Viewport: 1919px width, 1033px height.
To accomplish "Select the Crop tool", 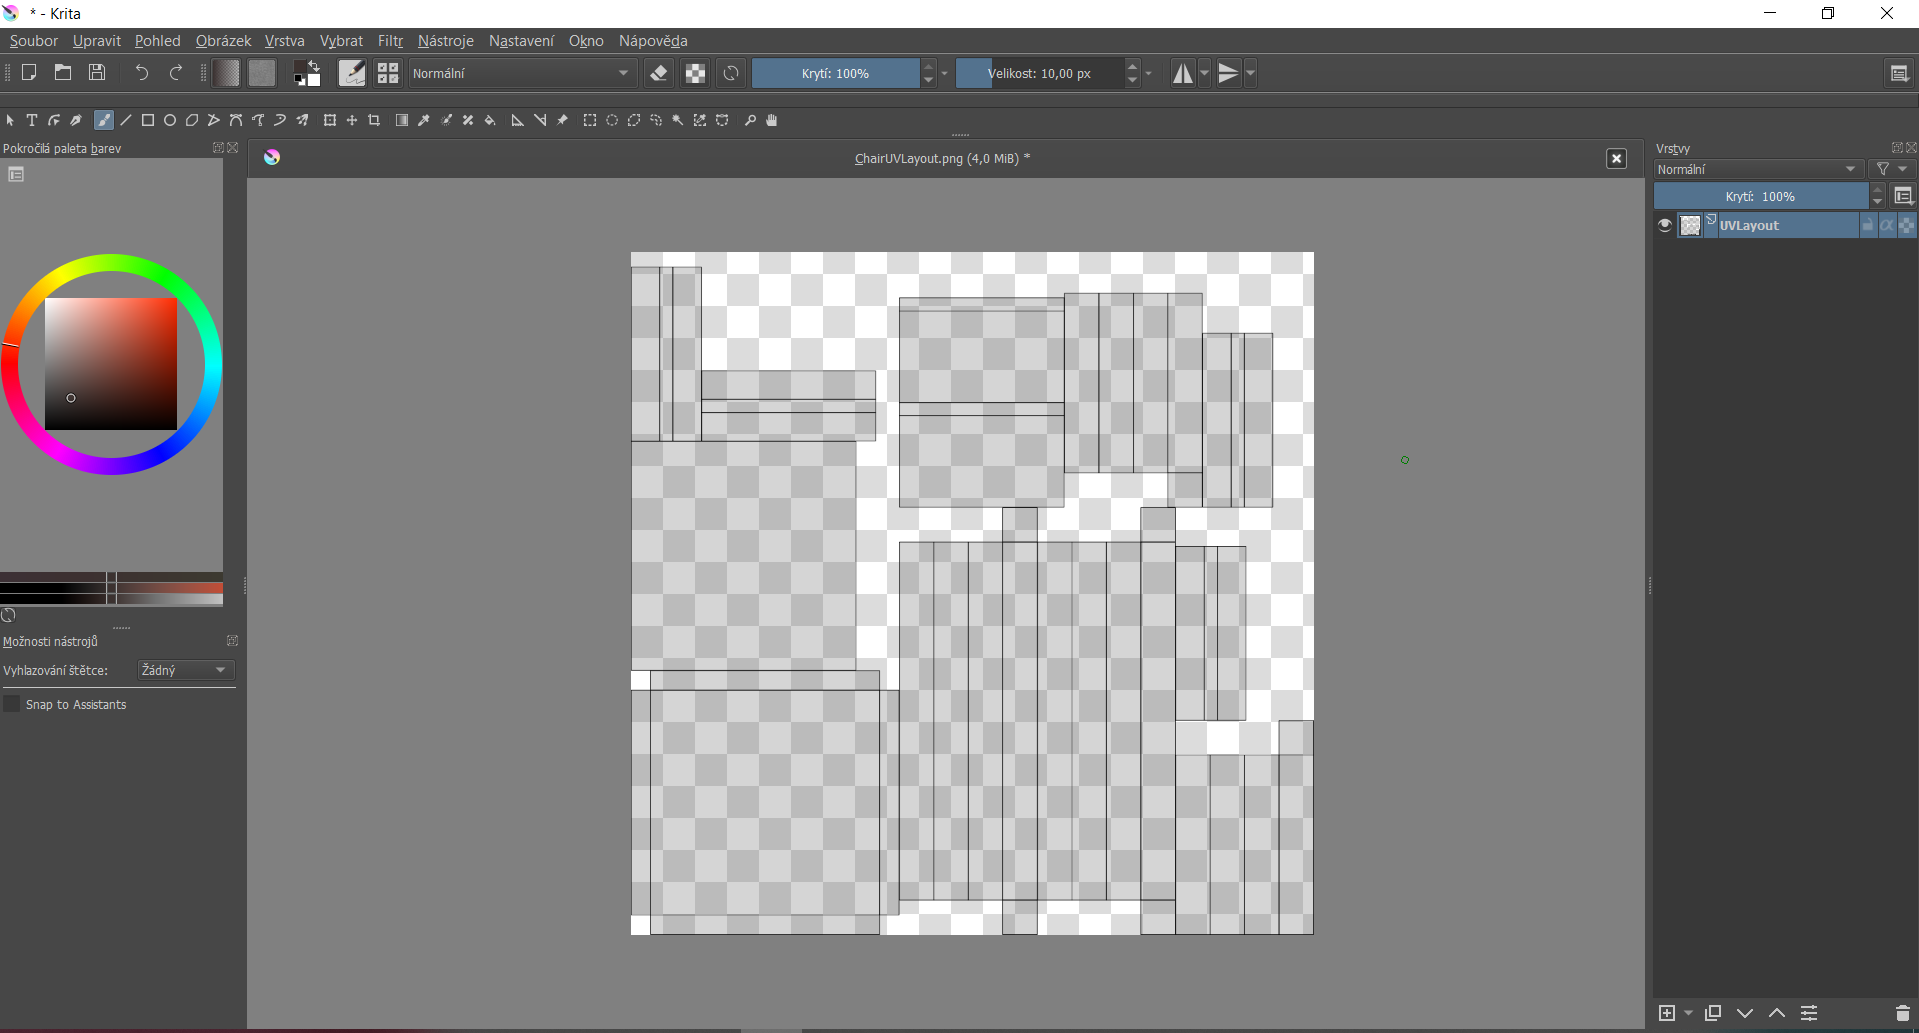I will [374, 120].
